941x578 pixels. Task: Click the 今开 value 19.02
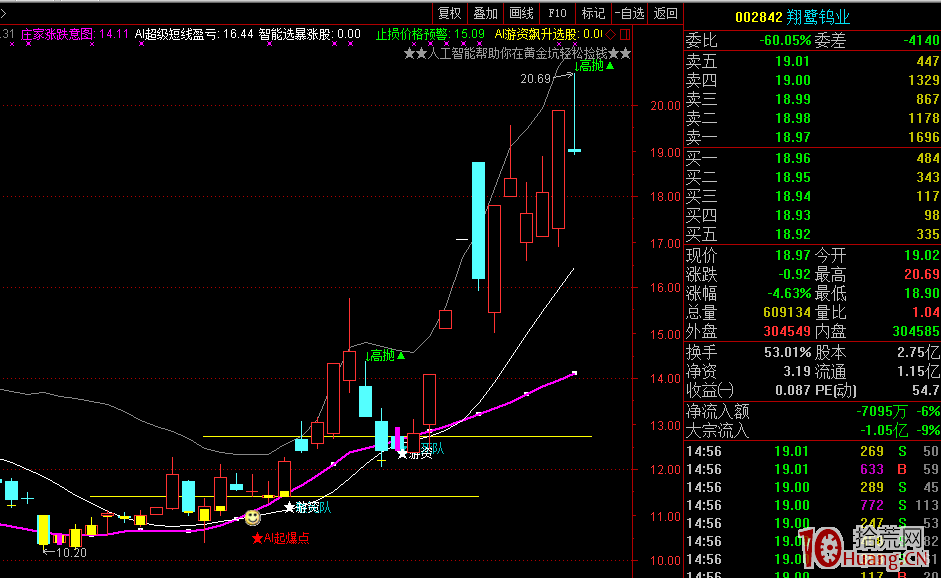[922, 256]
